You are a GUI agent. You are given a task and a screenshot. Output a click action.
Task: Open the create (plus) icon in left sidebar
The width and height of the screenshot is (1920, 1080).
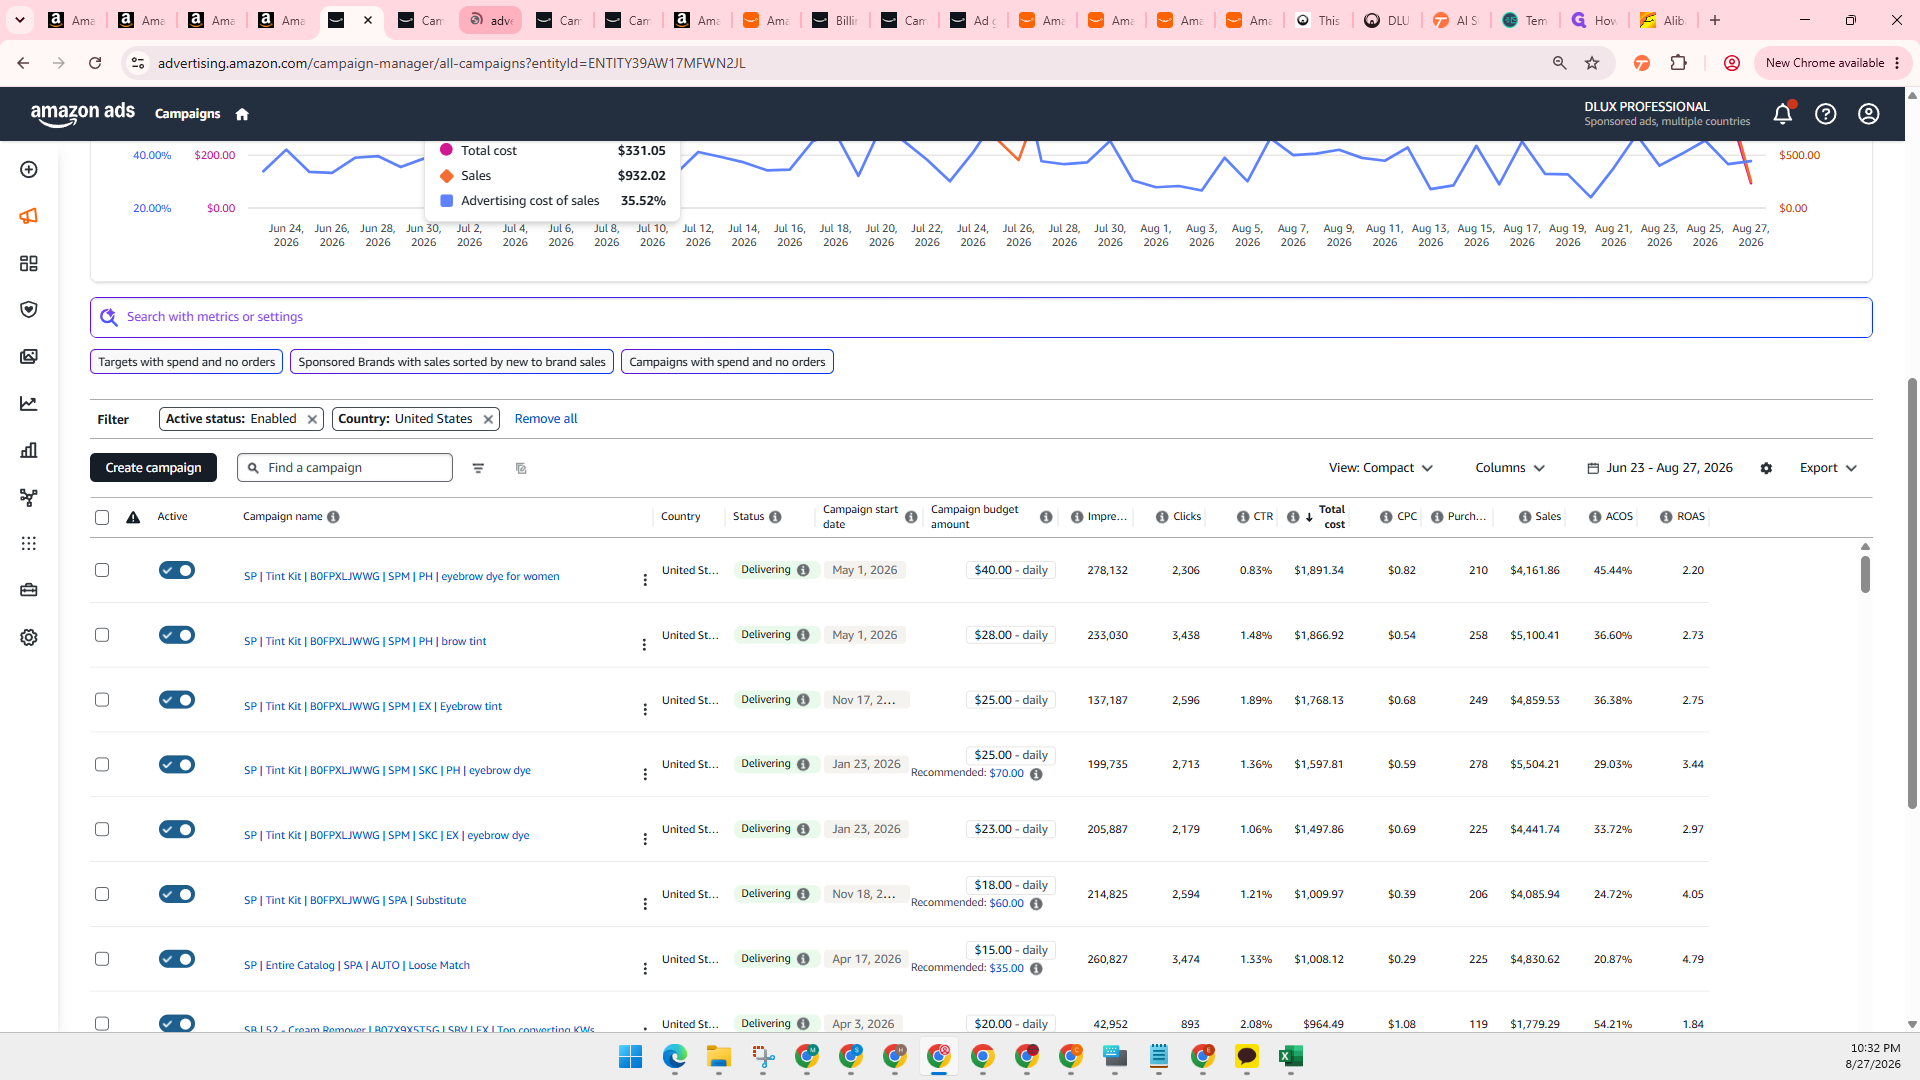tap(29, 170)
